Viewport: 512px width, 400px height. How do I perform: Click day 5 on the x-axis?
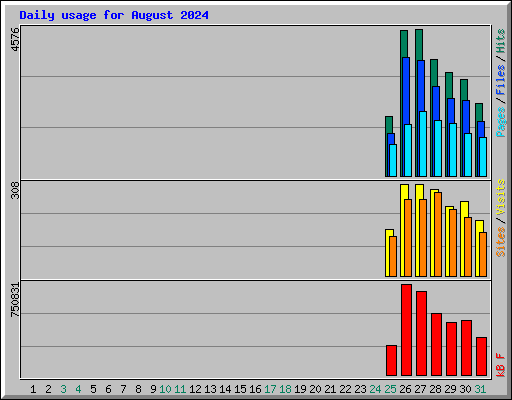tap(93, 389)
